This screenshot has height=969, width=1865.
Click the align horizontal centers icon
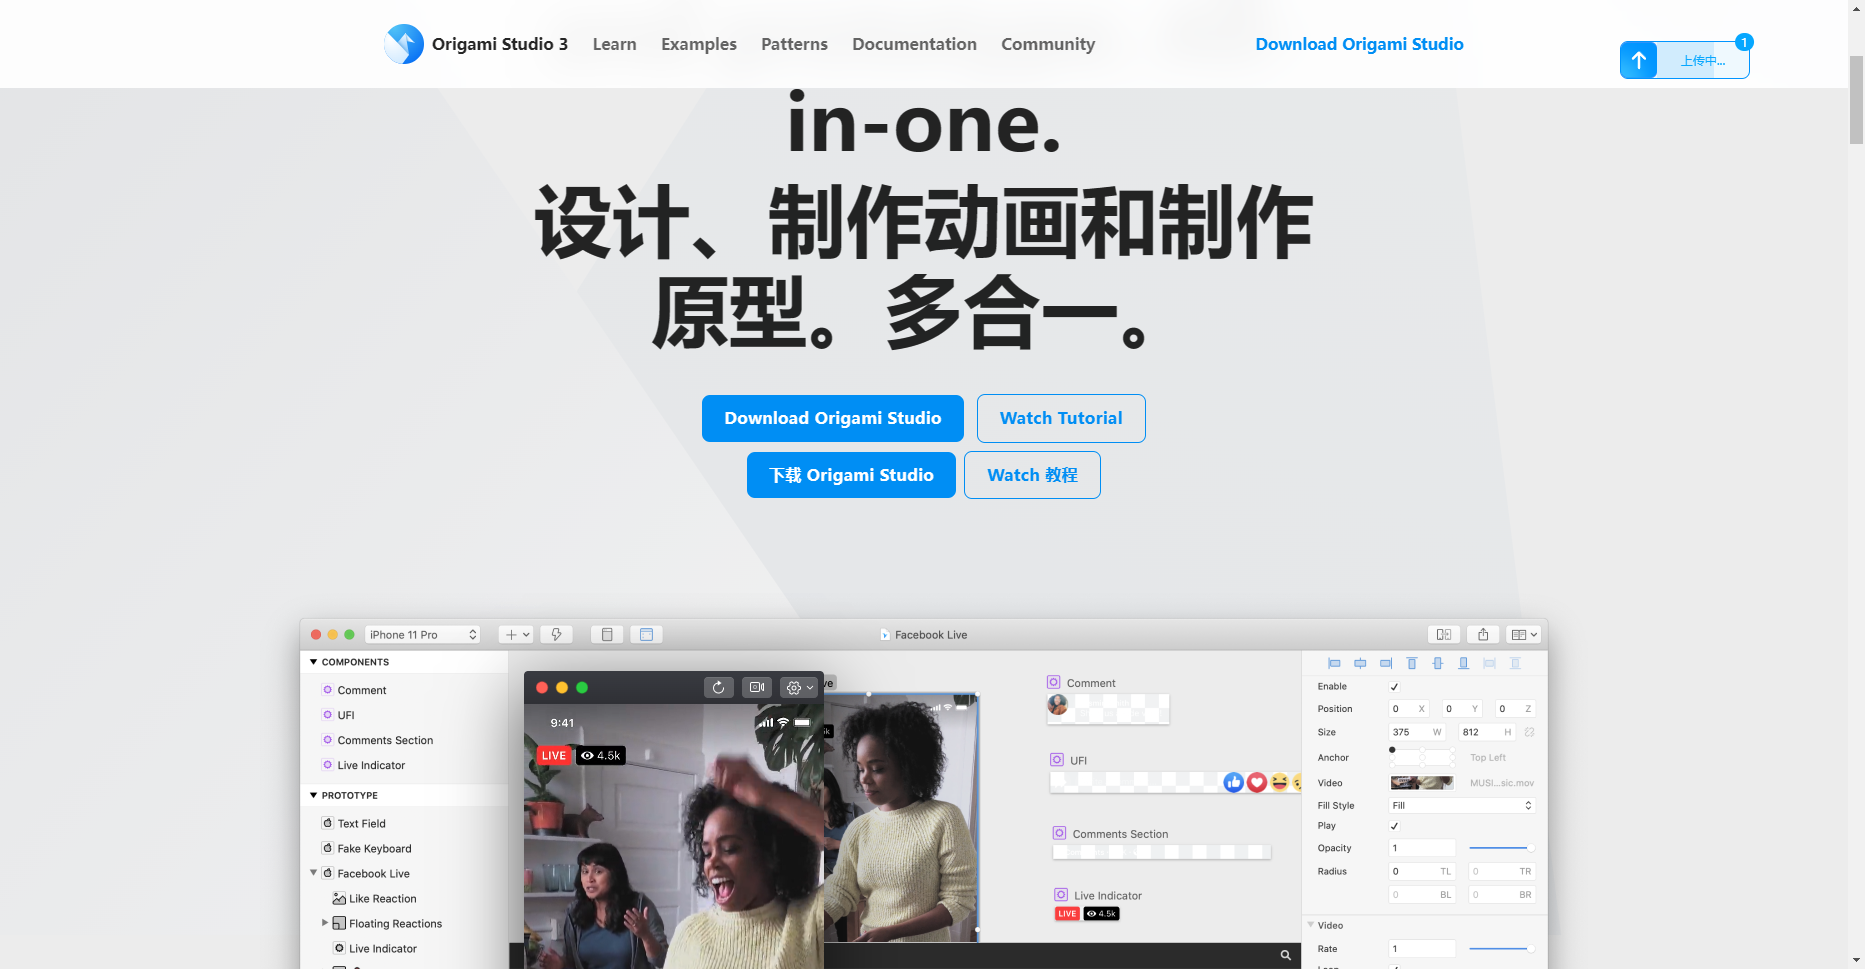[1360, 663]
